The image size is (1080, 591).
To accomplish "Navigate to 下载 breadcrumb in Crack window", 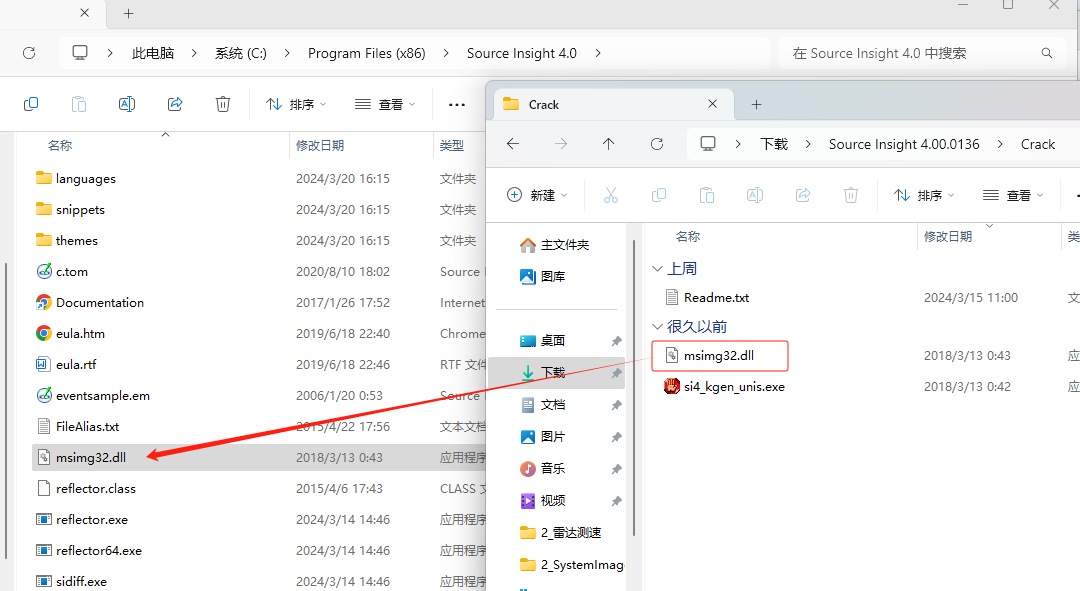I will coord(773,144).
